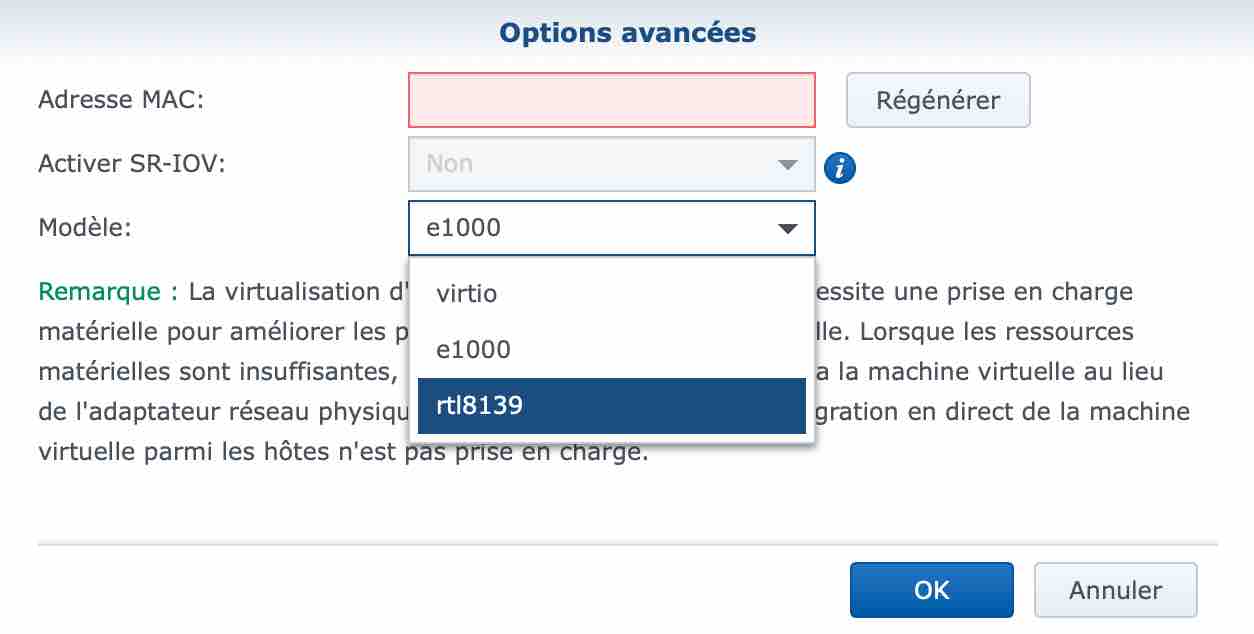This screenshot has height=634, width=1254.
Task: Click the Options avancées title
Action: [x=627, y=33]
